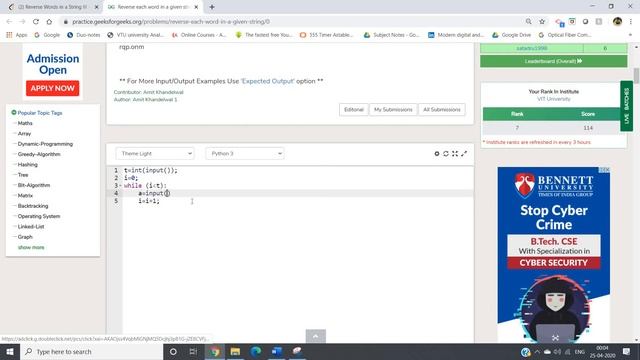Screen dimensions: 640x360
Task: Bookmark this page with the star
Action: (x=542, y=21)
